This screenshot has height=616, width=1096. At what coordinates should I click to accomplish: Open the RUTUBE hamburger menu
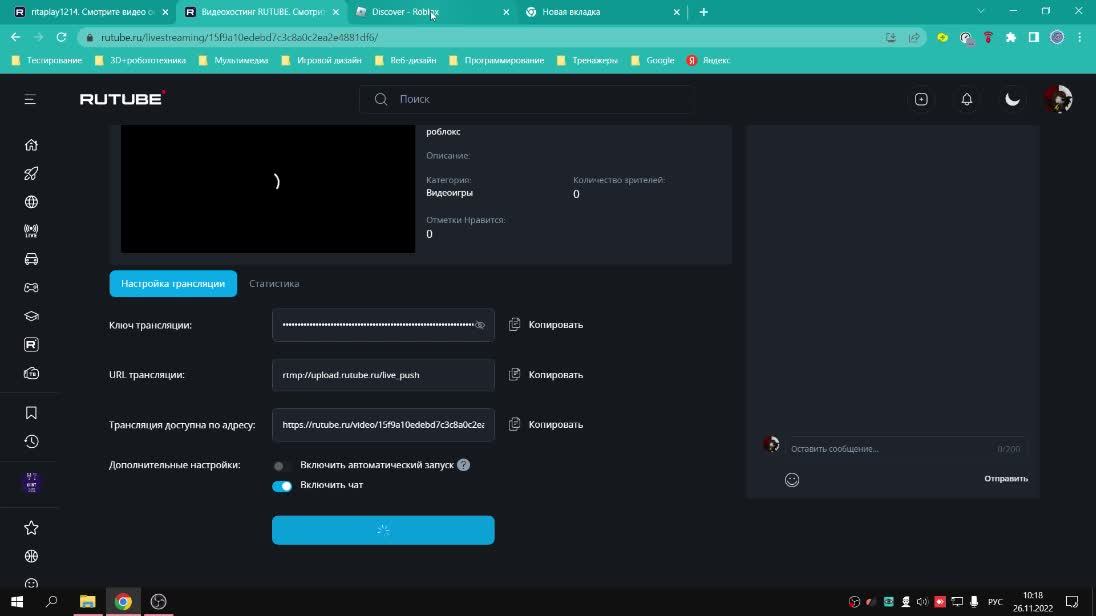pyautogui.click(x=30, y=99)
